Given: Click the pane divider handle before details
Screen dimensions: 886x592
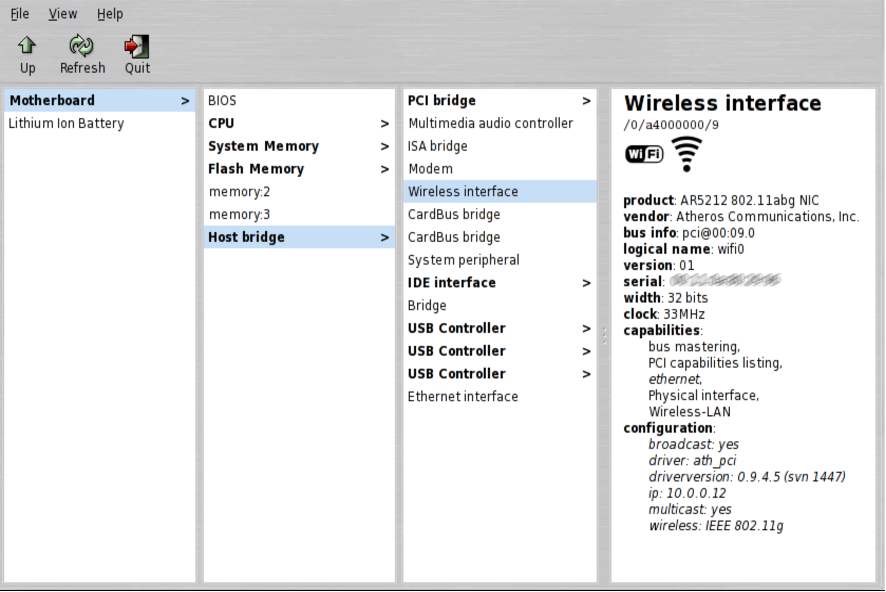Looking at the screenshot, I should pyautogui.click(x=604, y=335).
